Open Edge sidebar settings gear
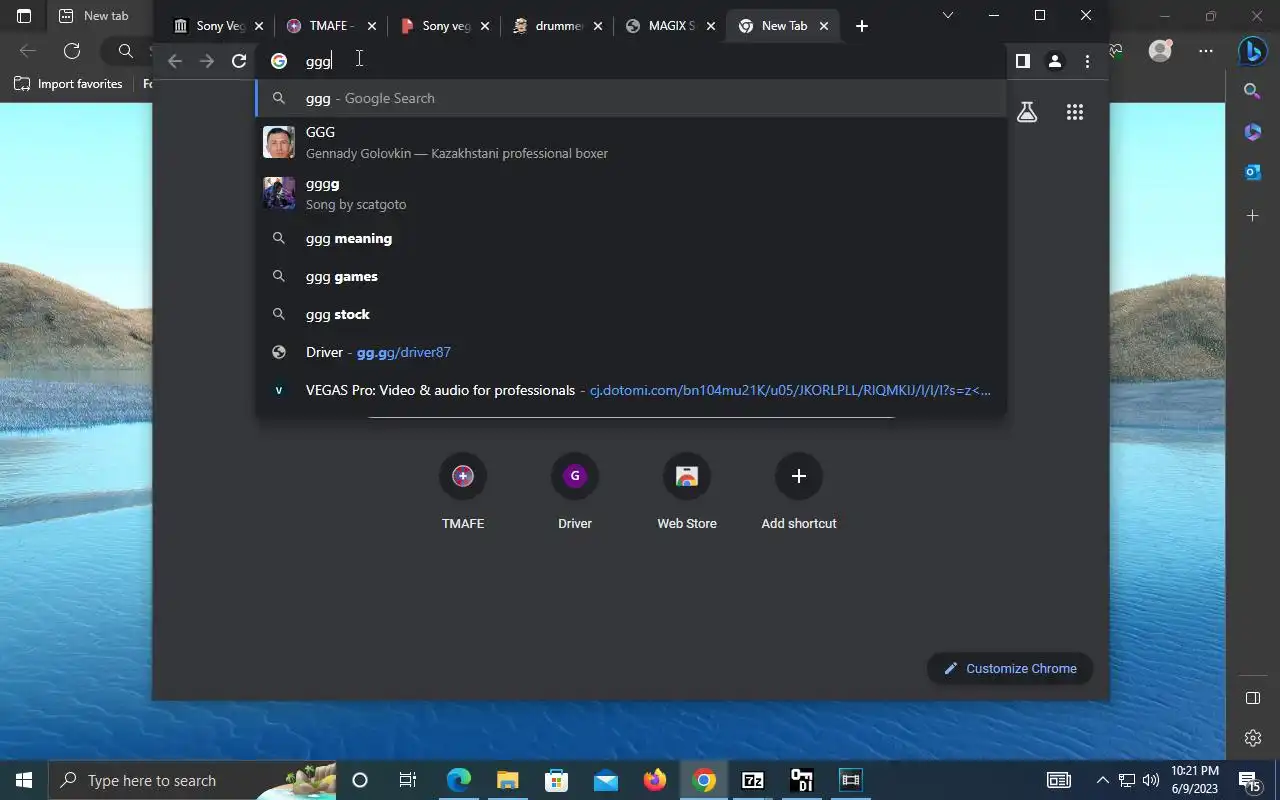Screen dimensions: 1280x800 point(1252,738)
